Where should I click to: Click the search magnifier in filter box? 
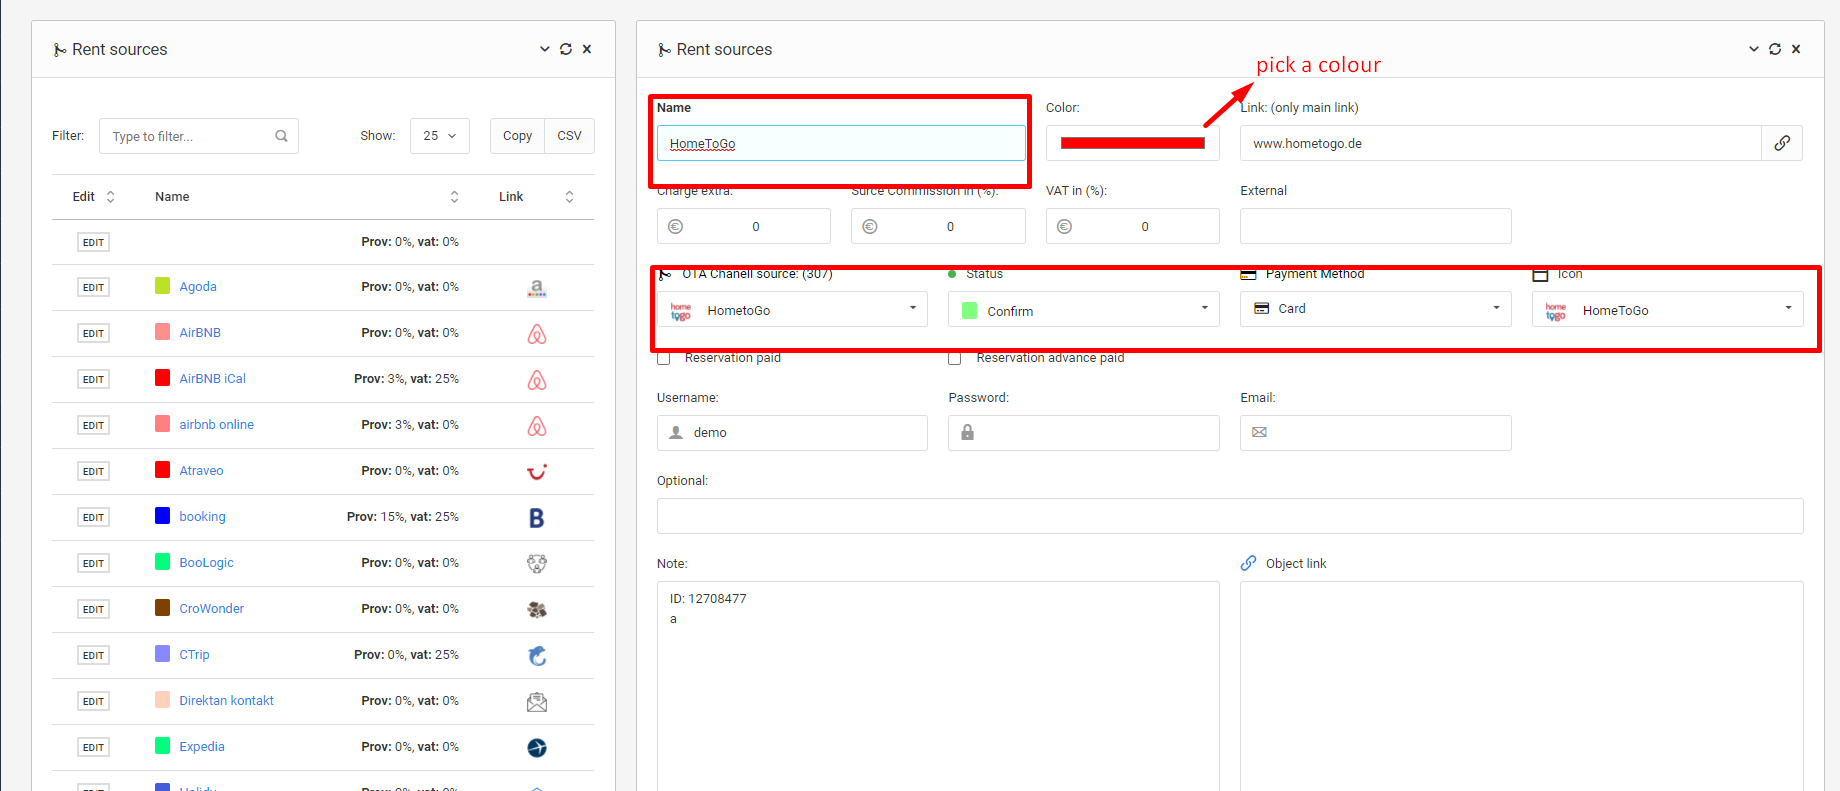click(282, 136)
